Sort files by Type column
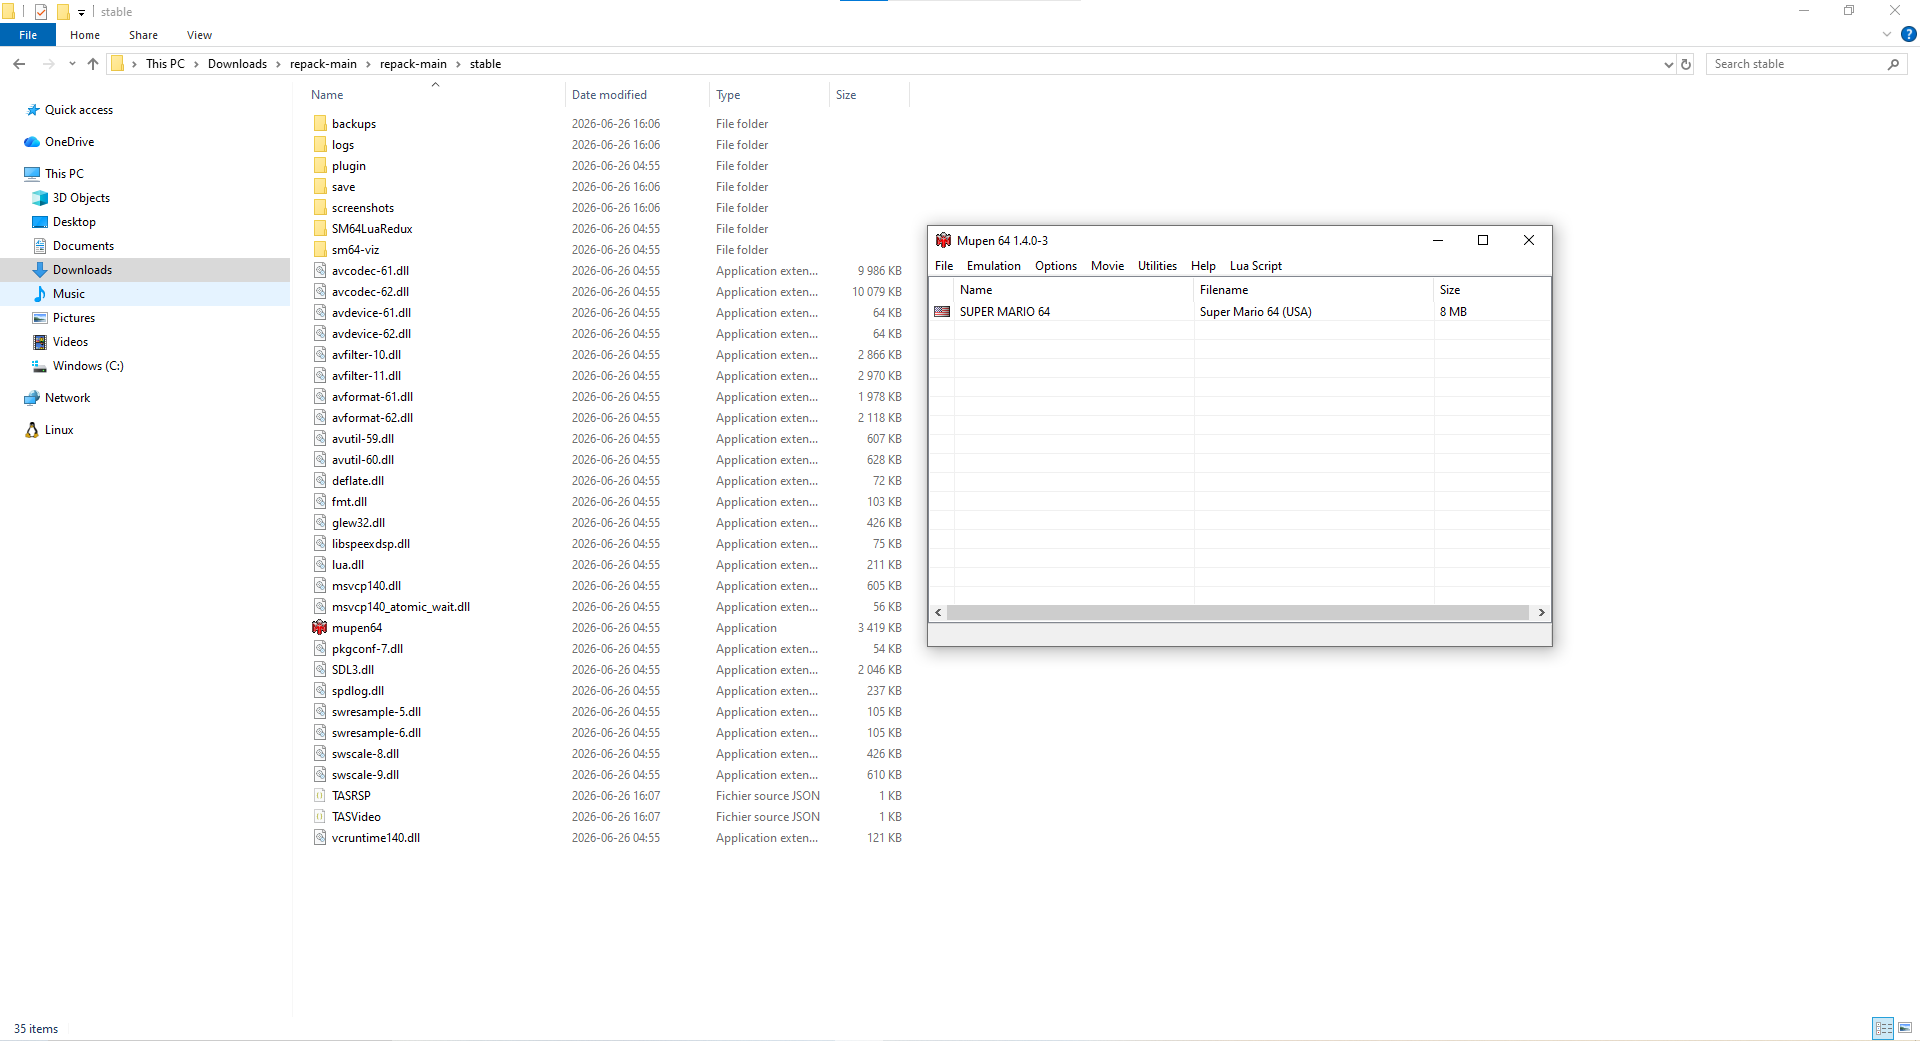Image resolution: width=1920 pixels, height=1041 pixels. (x=770, y=95)
